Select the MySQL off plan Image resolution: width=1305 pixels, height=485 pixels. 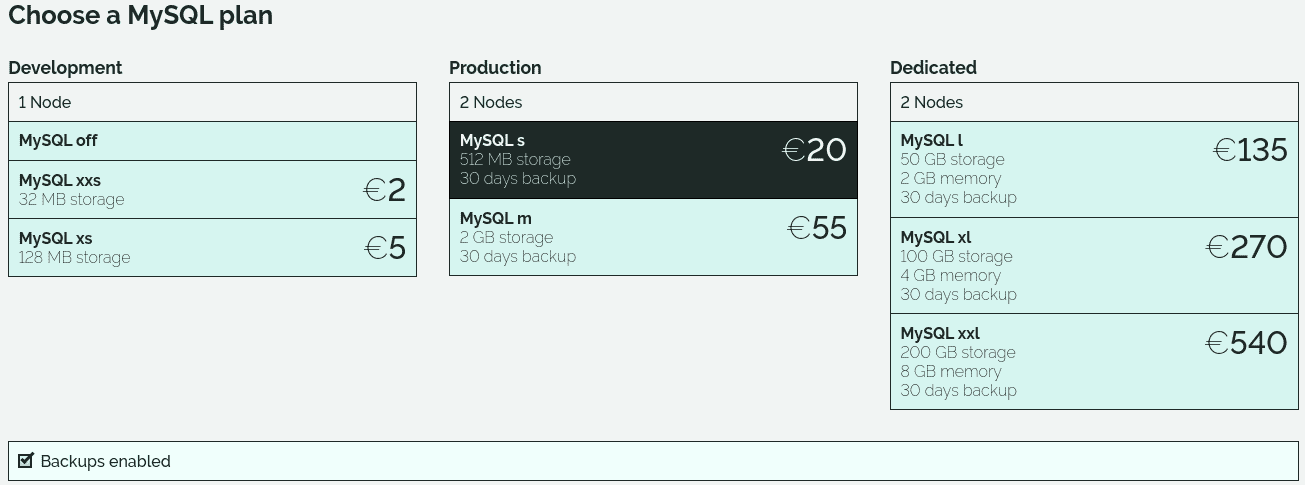click(212, 141)
